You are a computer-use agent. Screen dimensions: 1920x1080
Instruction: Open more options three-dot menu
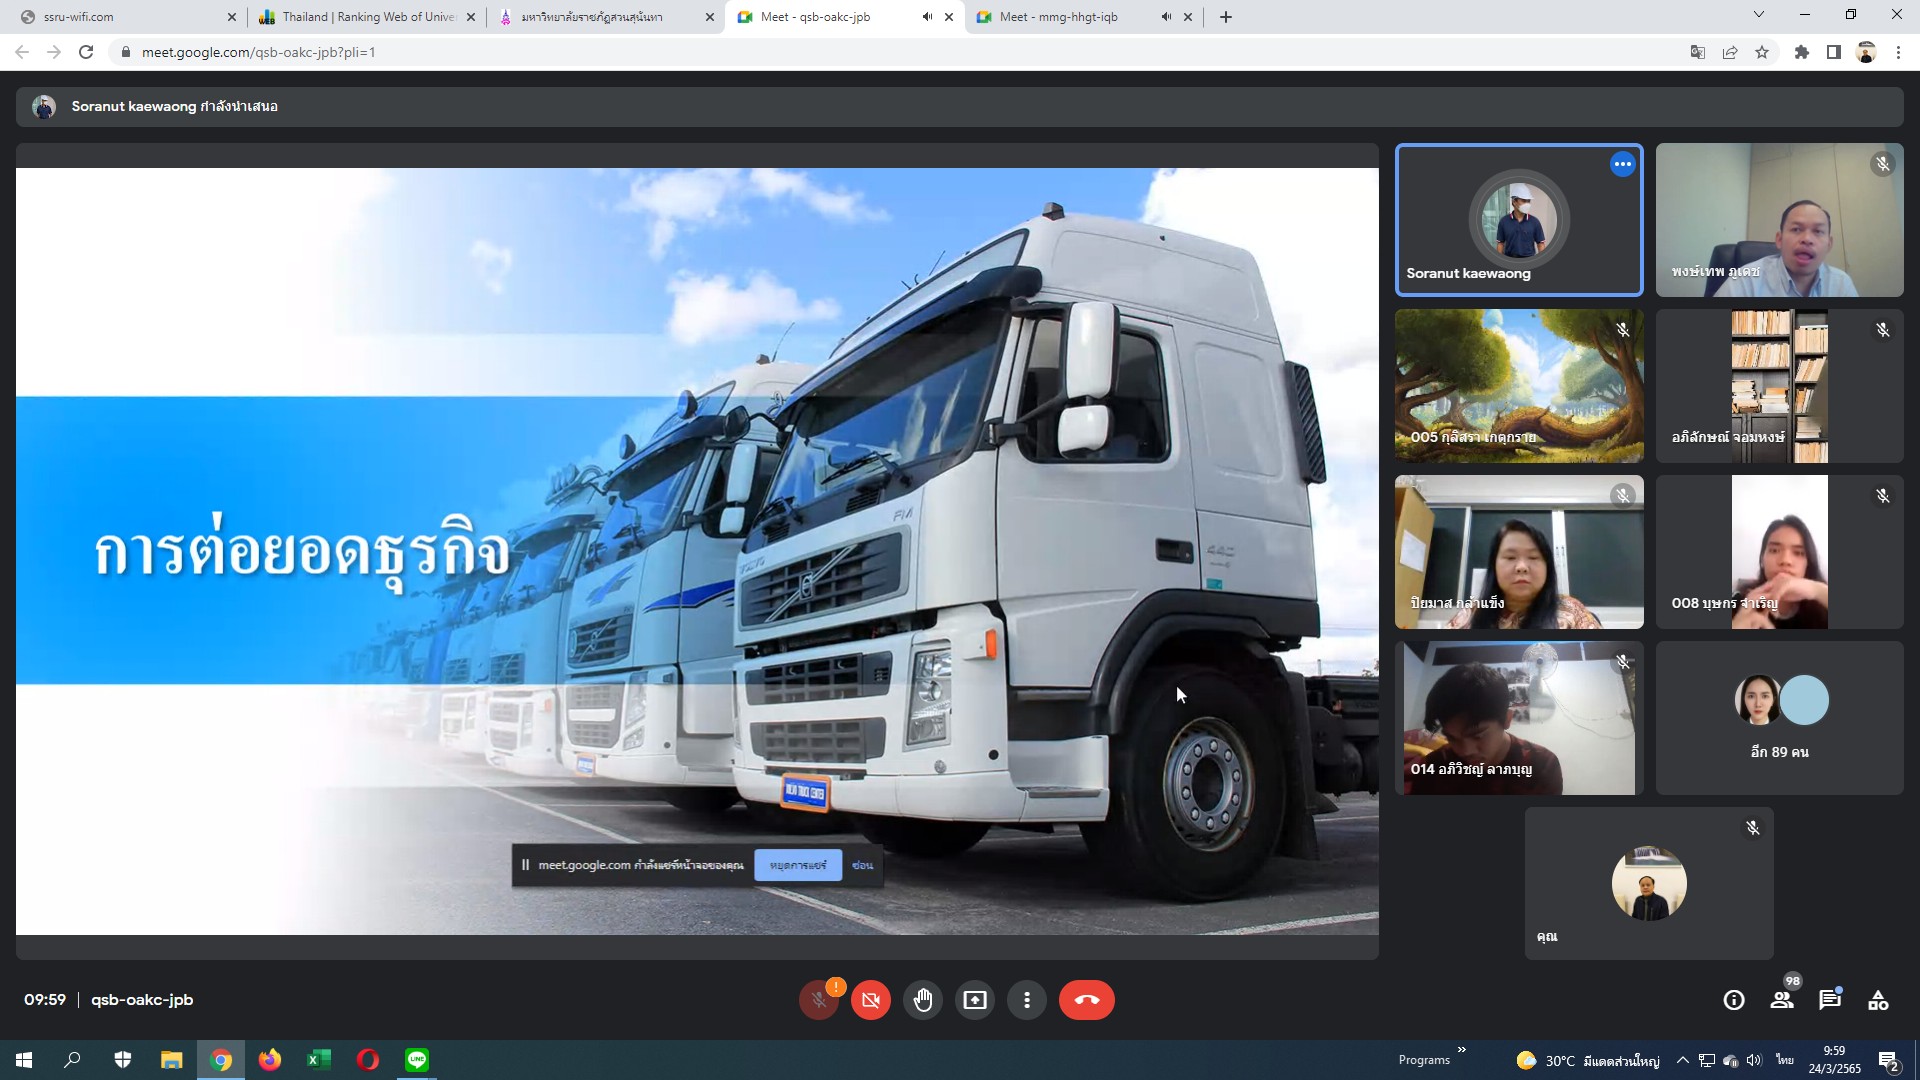point(1026,1000)
